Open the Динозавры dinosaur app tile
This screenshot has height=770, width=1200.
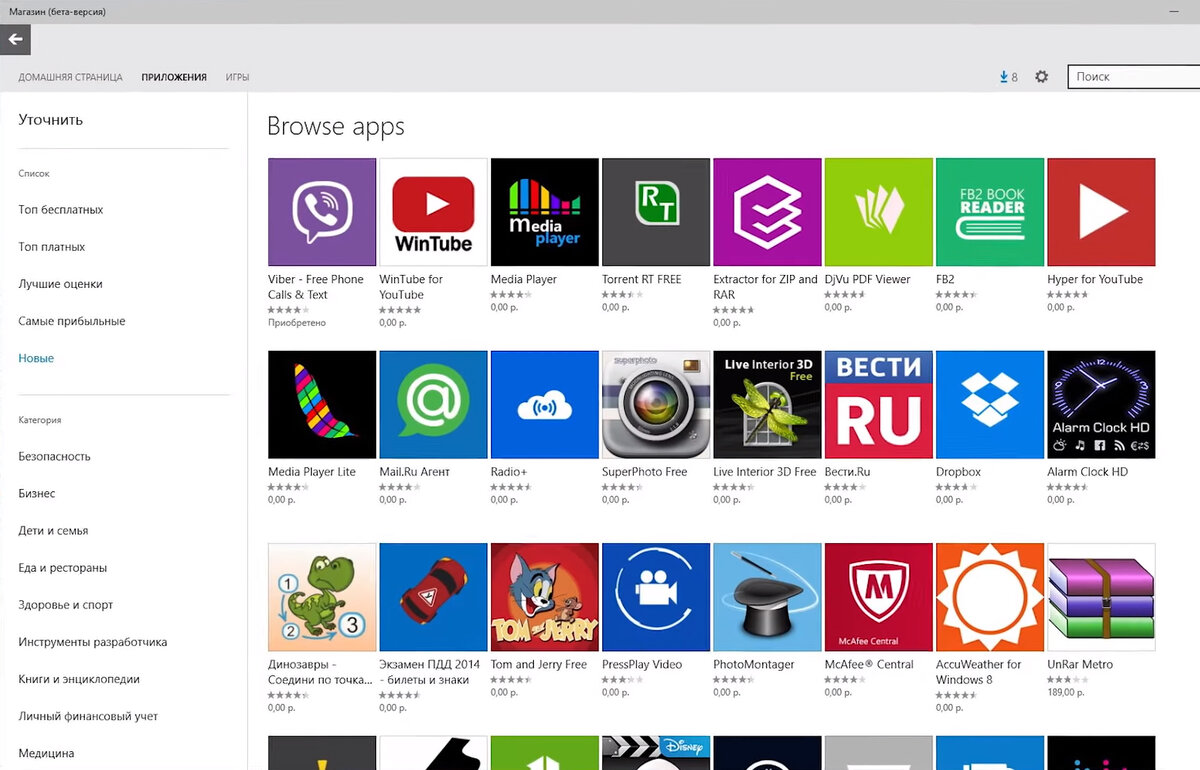[x=322, y=597]
